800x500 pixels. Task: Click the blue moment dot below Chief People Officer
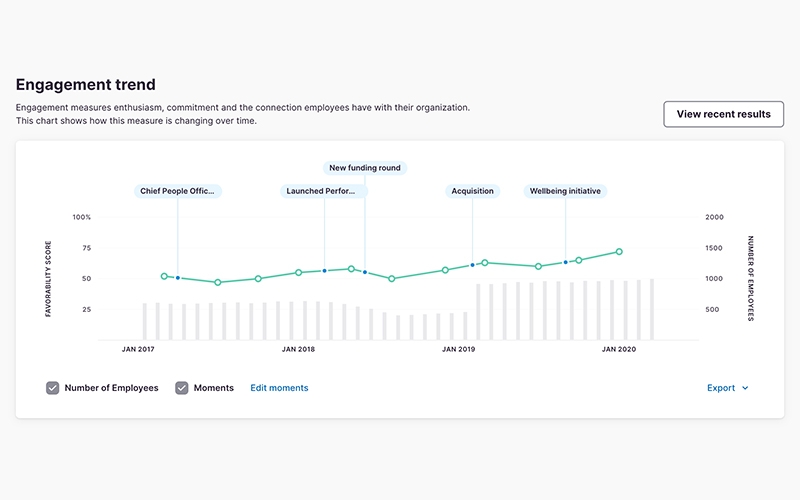point(178,278)
